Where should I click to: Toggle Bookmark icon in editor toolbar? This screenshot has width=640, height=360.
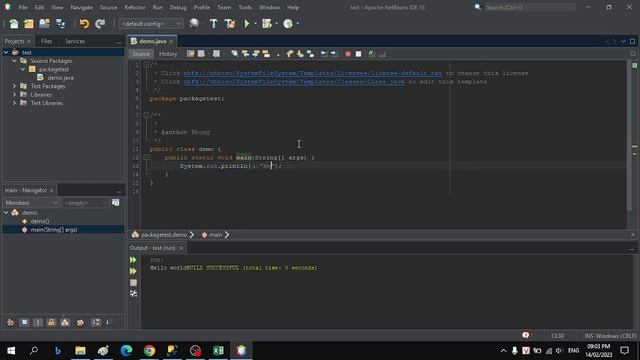[311, 54]
